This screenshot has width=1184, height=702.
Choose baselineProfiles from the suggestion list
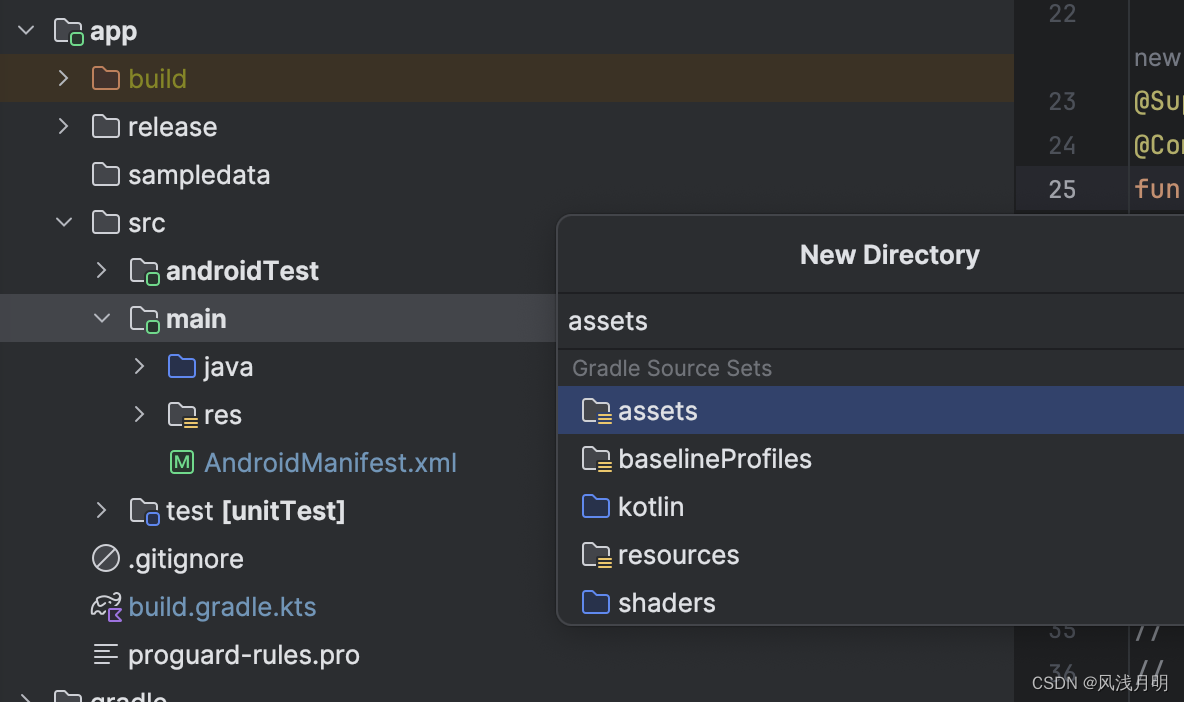[714, 459]
